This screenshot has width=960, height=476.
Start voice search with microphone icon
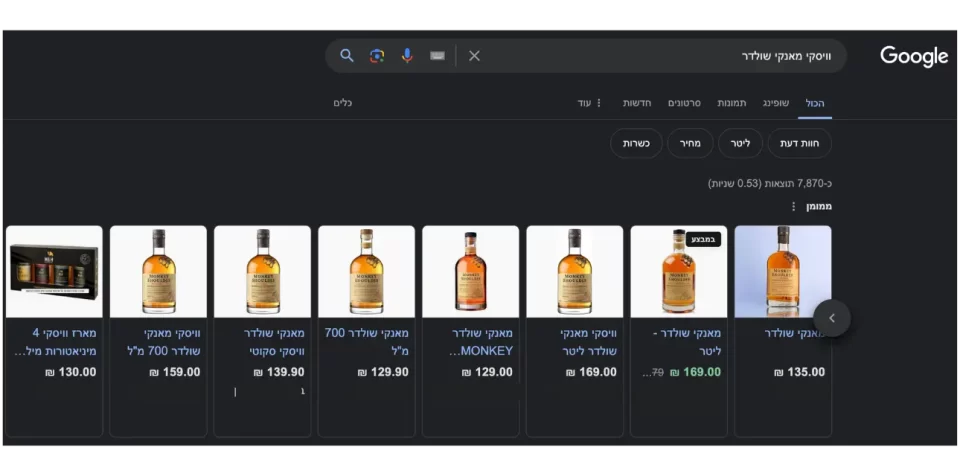coord(407,56)
